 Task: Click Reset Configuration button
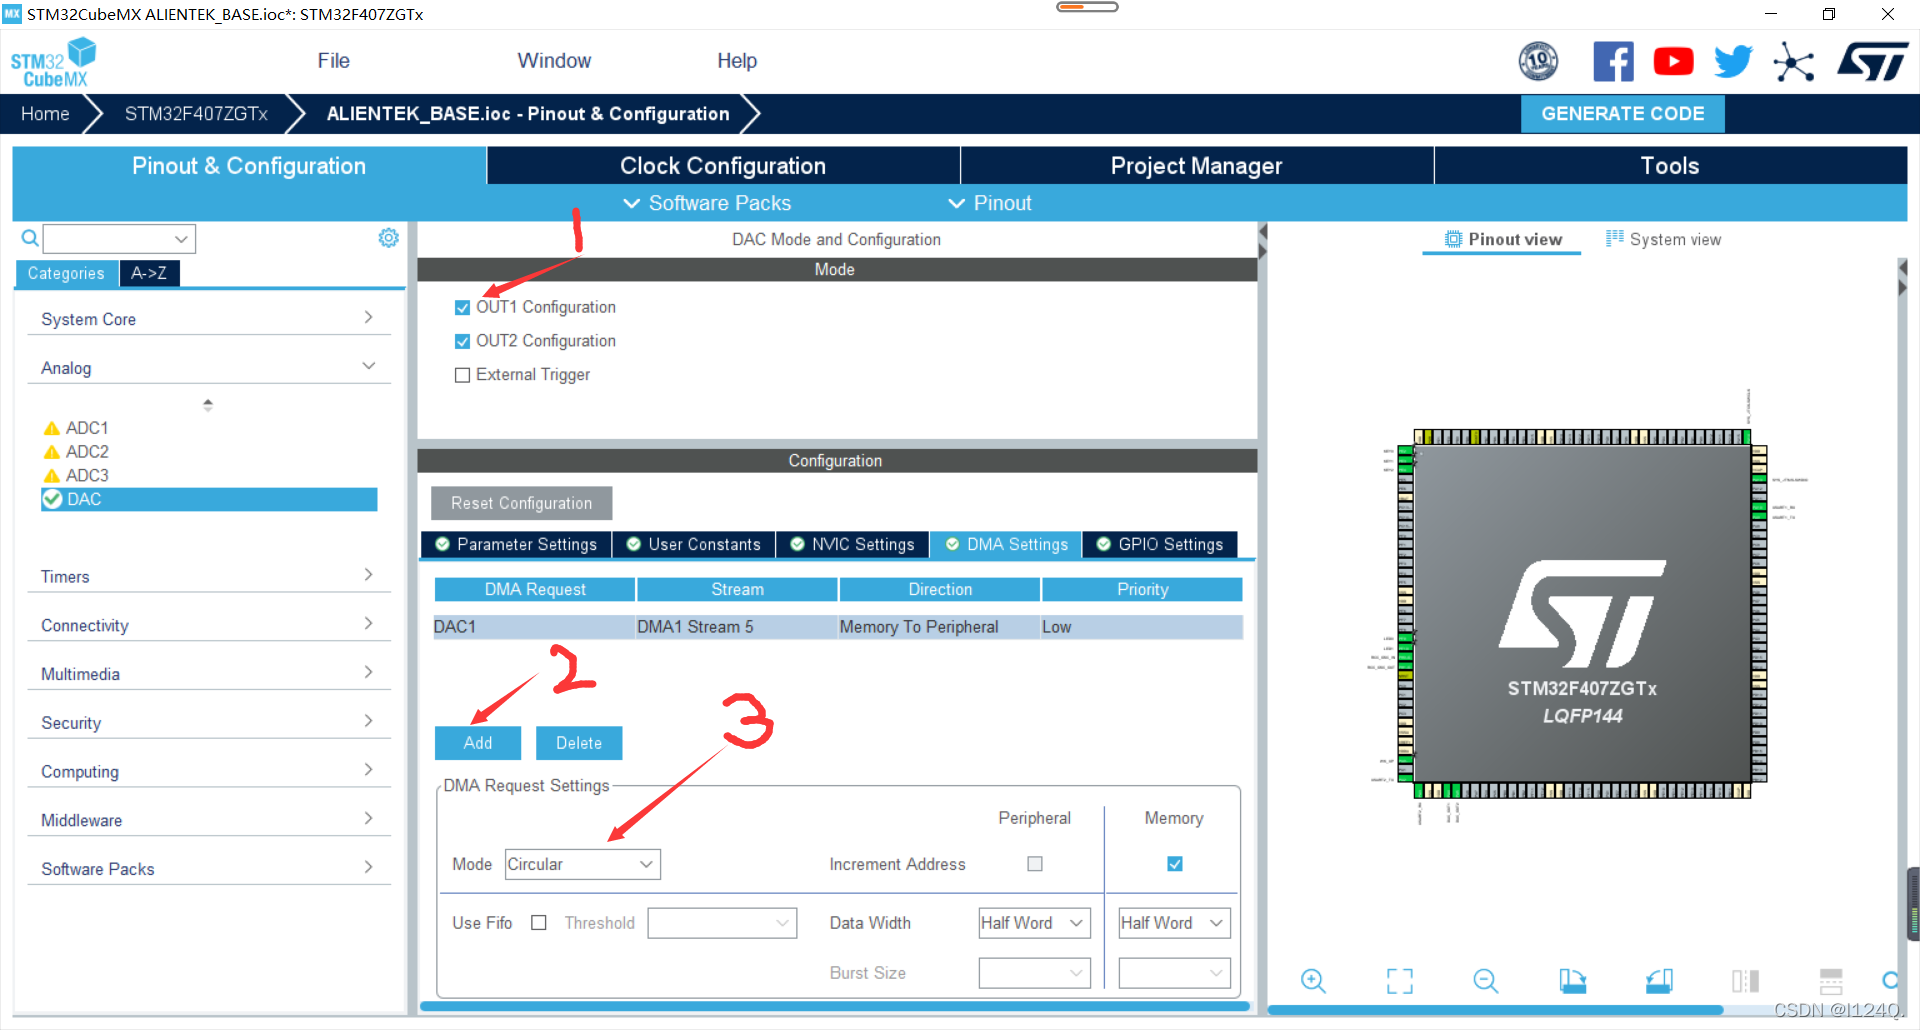click(521, 503)
